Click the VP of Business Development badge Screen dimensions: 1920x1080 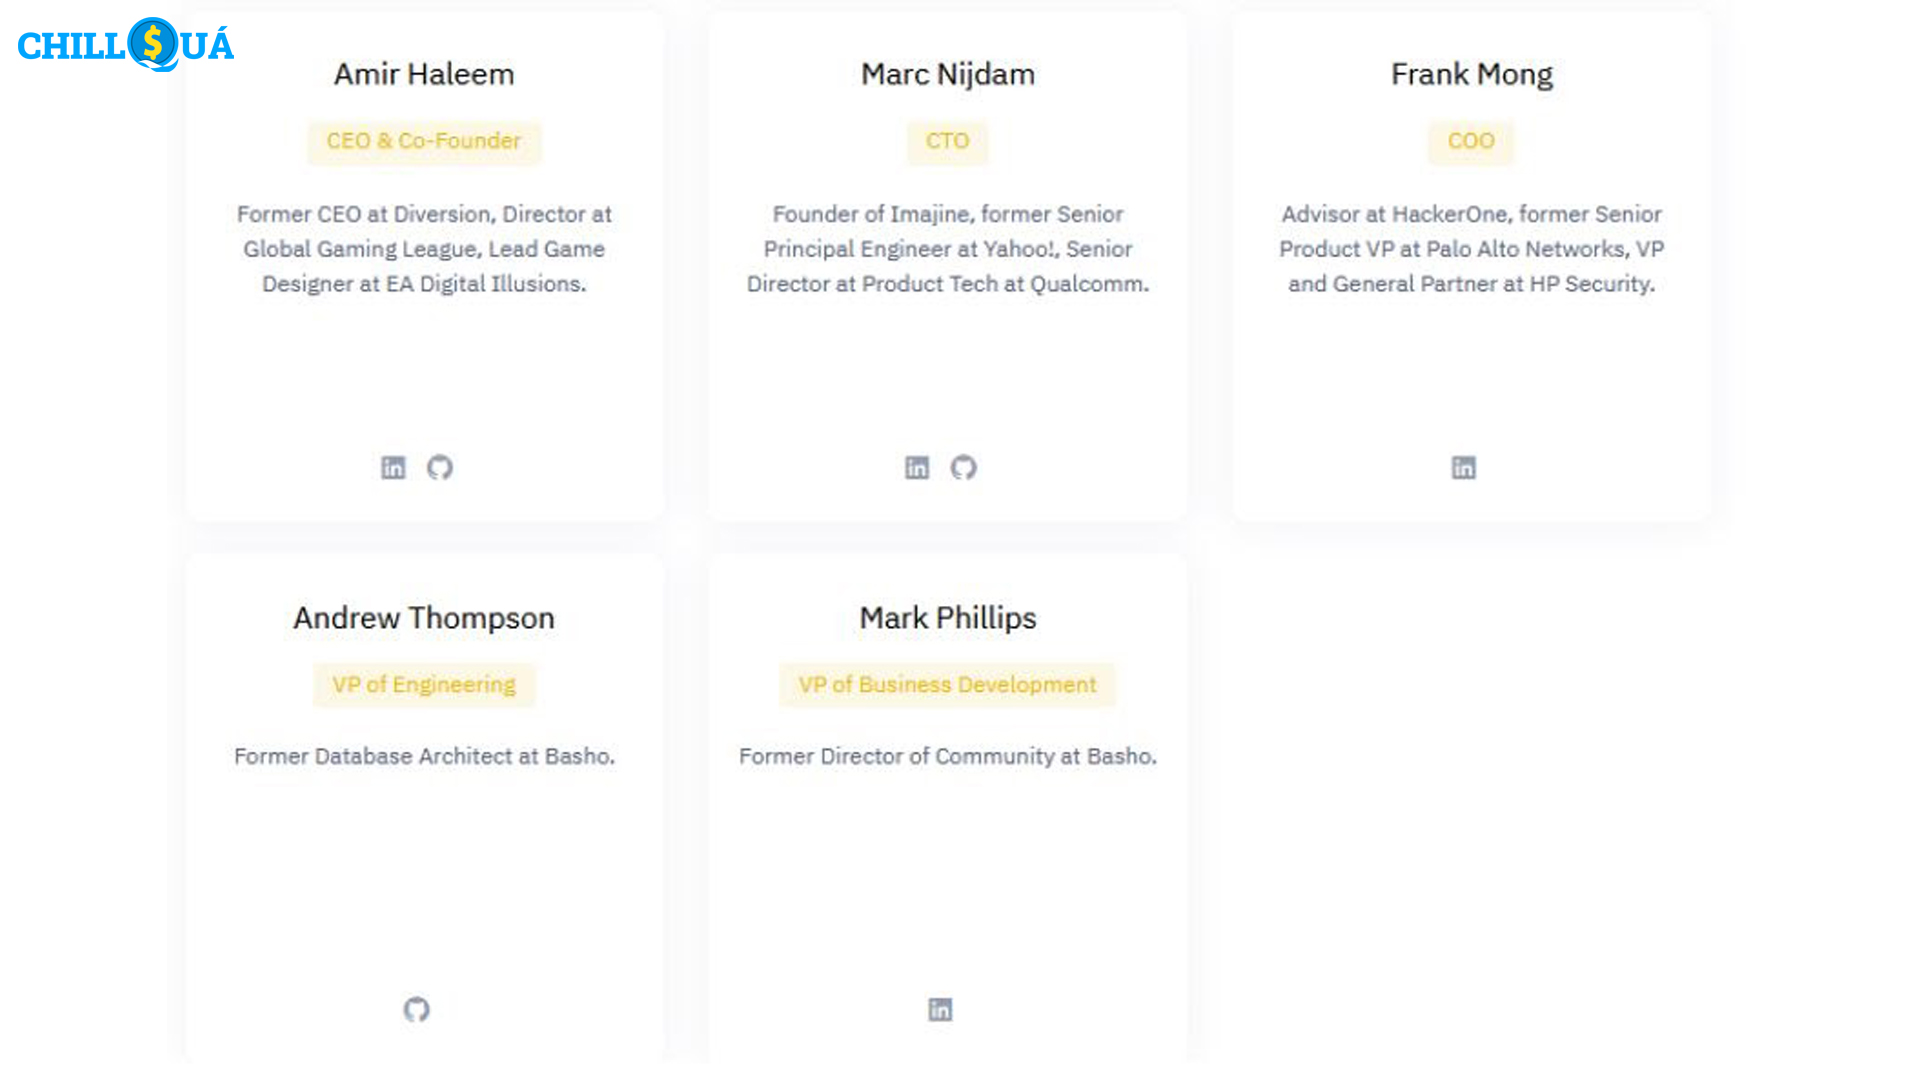(947, 685)
